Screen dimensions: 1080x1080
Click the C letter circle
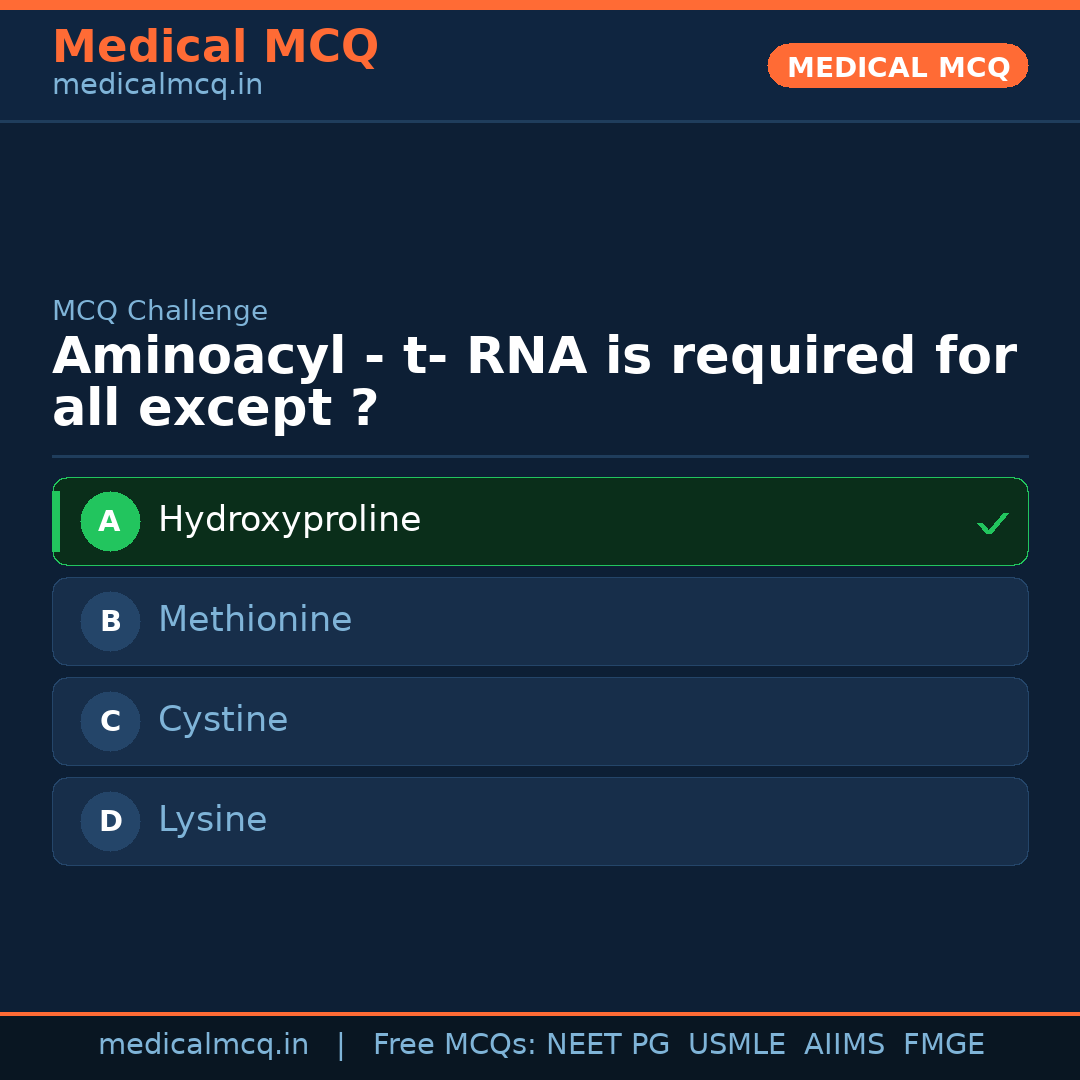(x=110, y=721)
